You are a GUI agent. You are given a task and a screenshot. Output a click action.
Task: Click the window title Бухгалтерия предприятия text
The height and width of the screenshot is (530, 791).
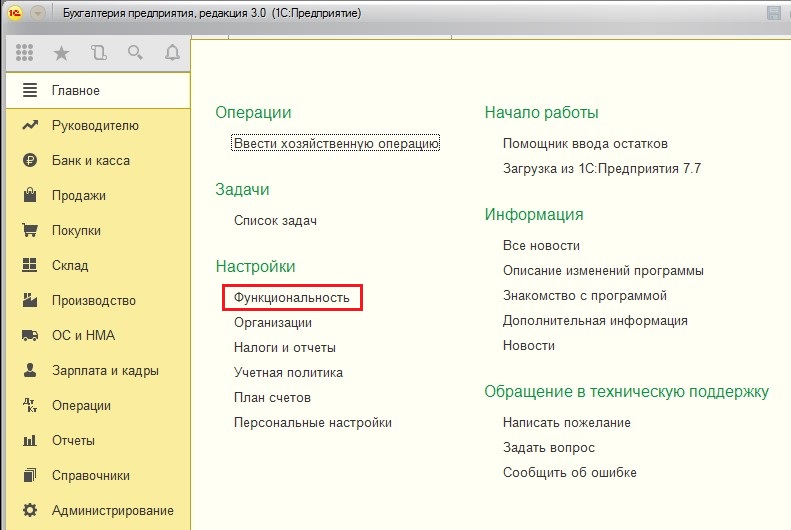click(x=211, y=13)
